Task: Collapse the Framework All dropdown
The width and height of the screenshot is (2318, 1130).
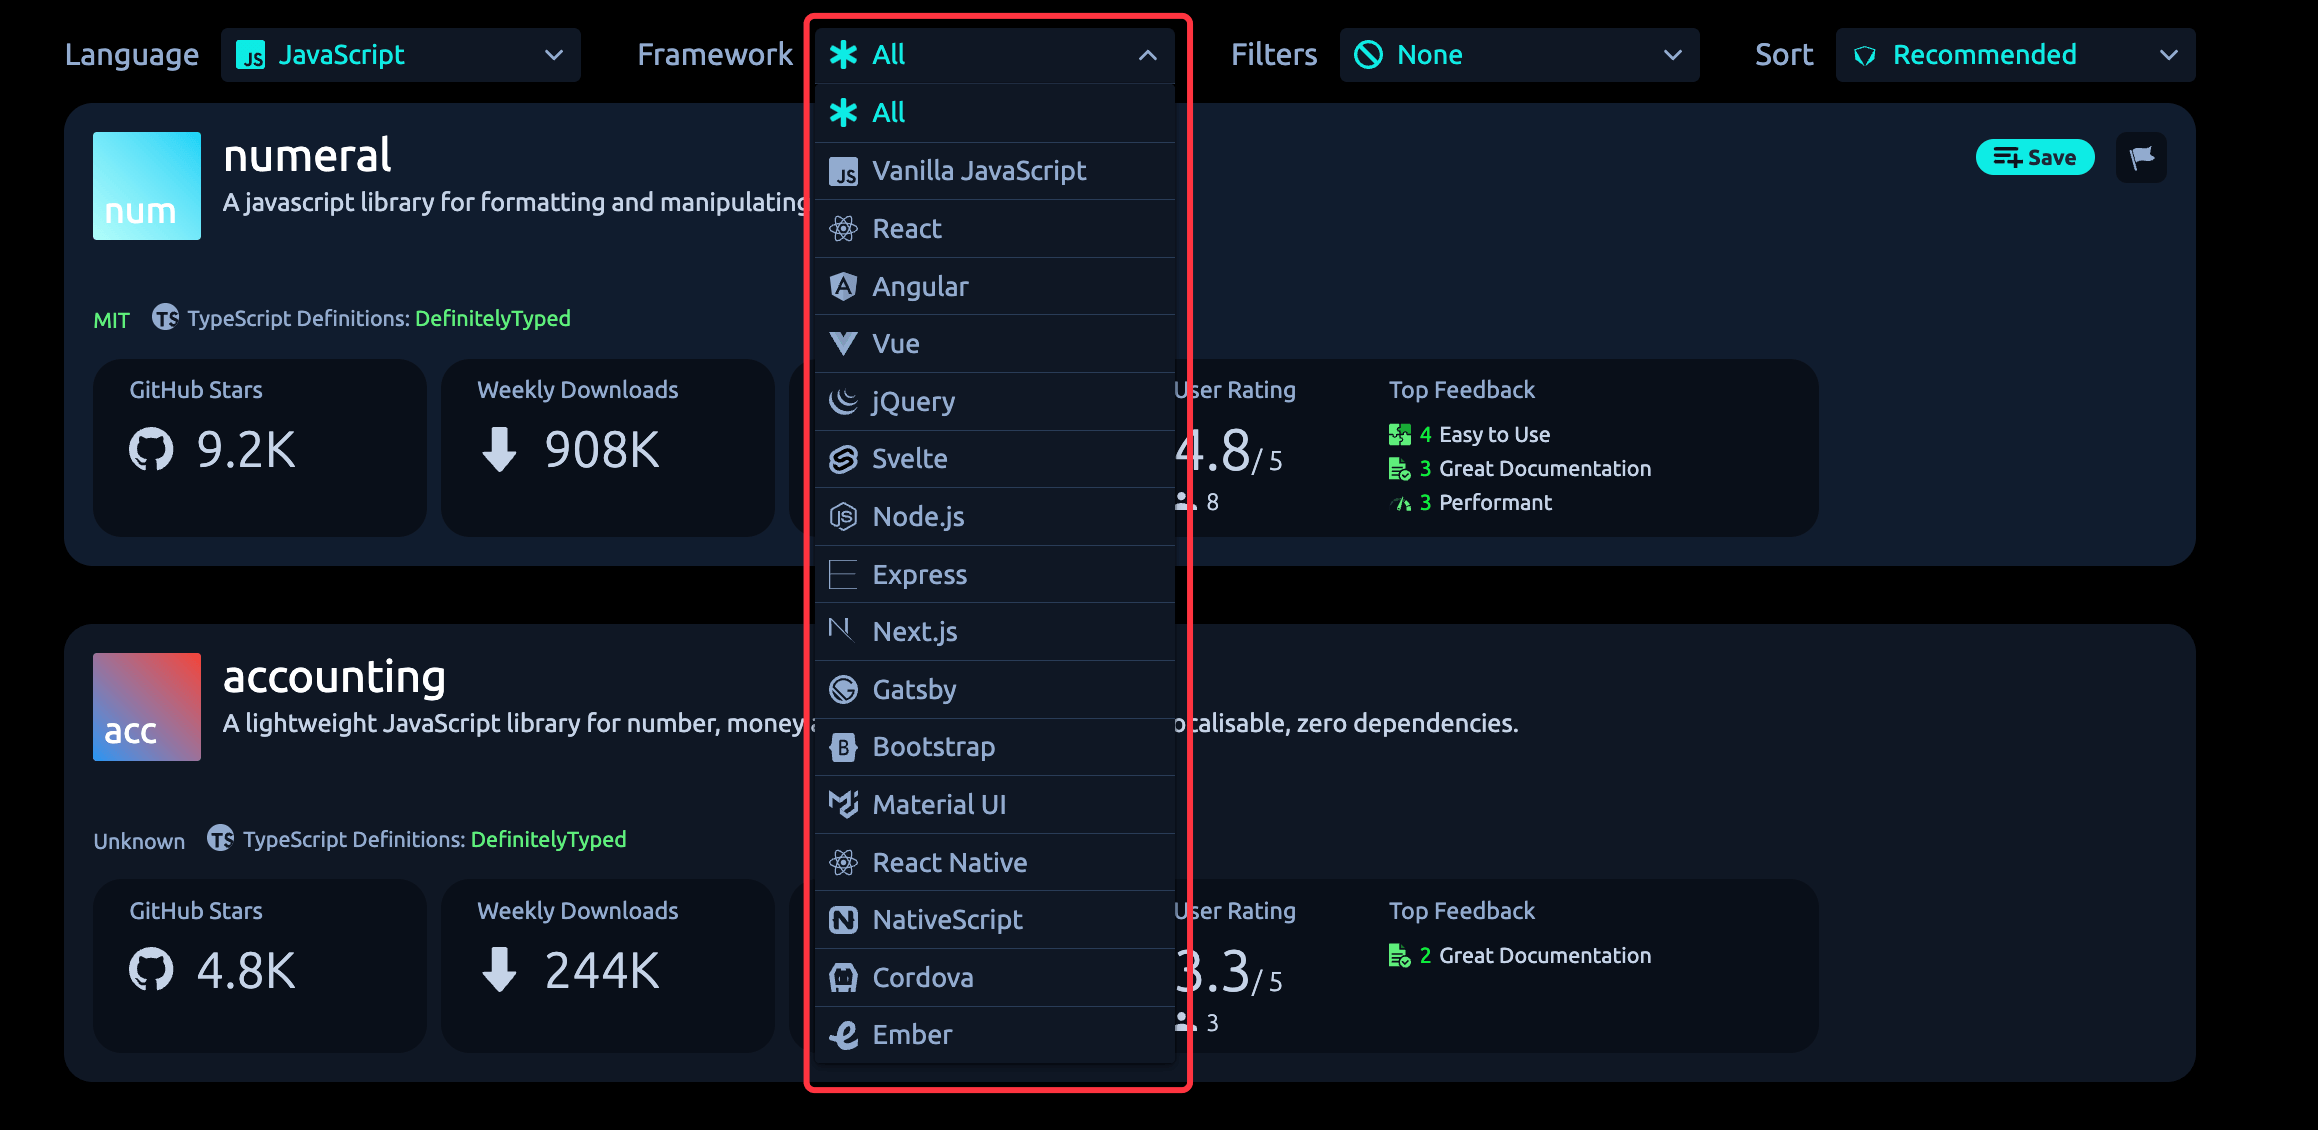Action: (994, 55)
